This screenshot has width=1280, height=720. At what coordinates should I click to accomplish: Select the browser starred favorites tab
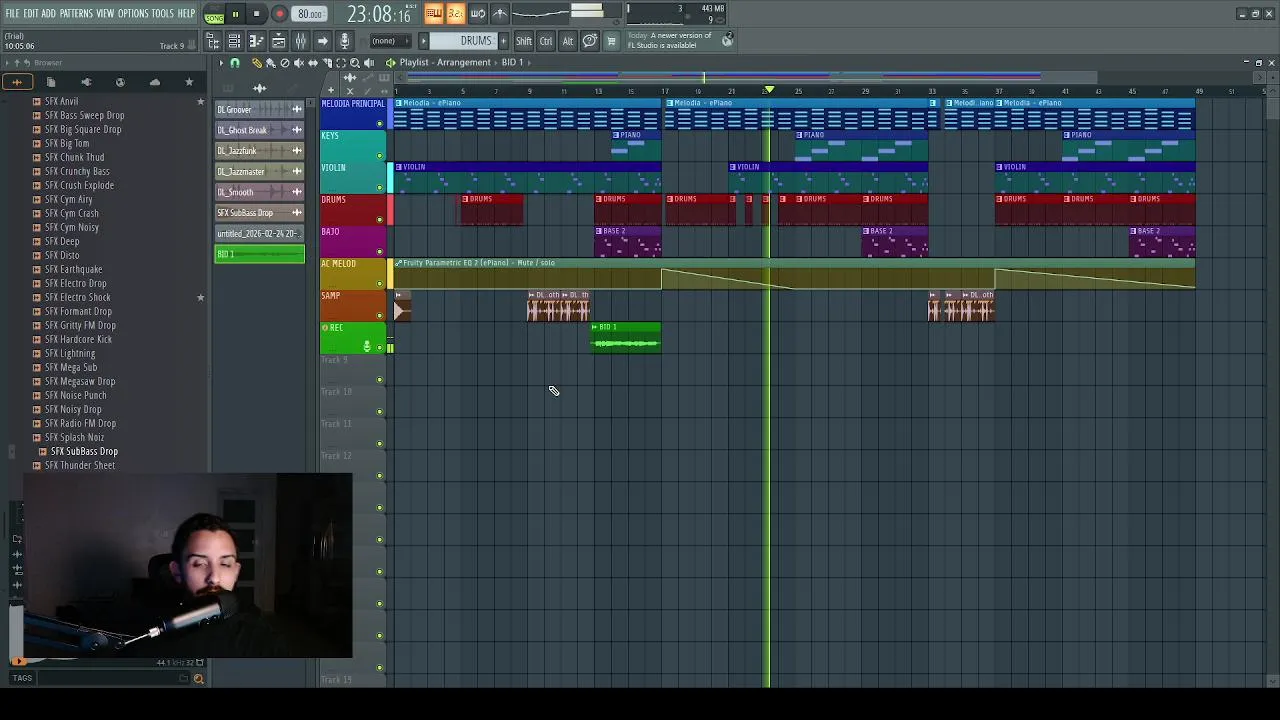[x=189, y=82]
